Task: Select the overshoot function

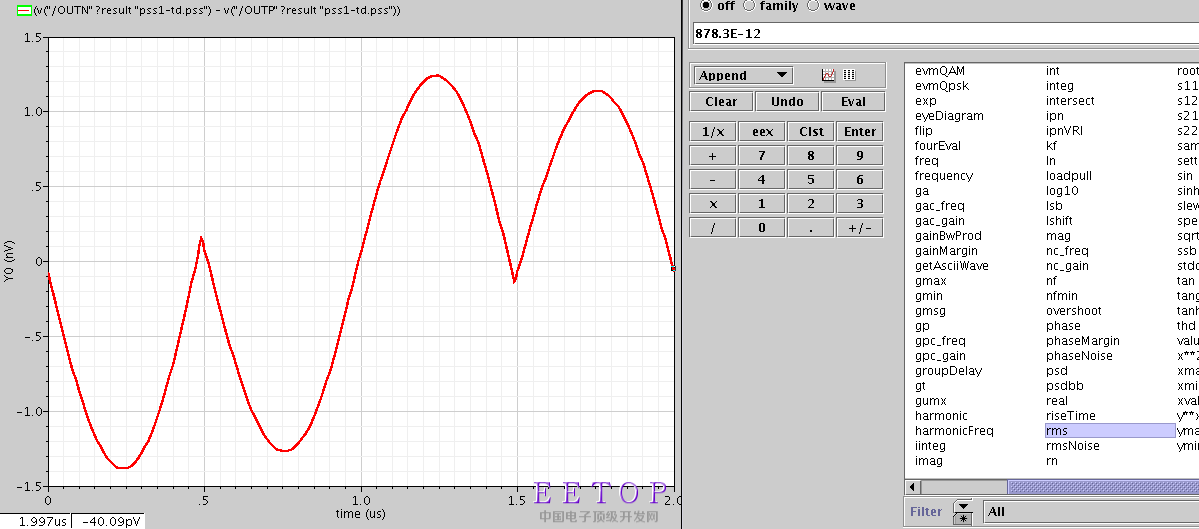Action: (1072, 311)
